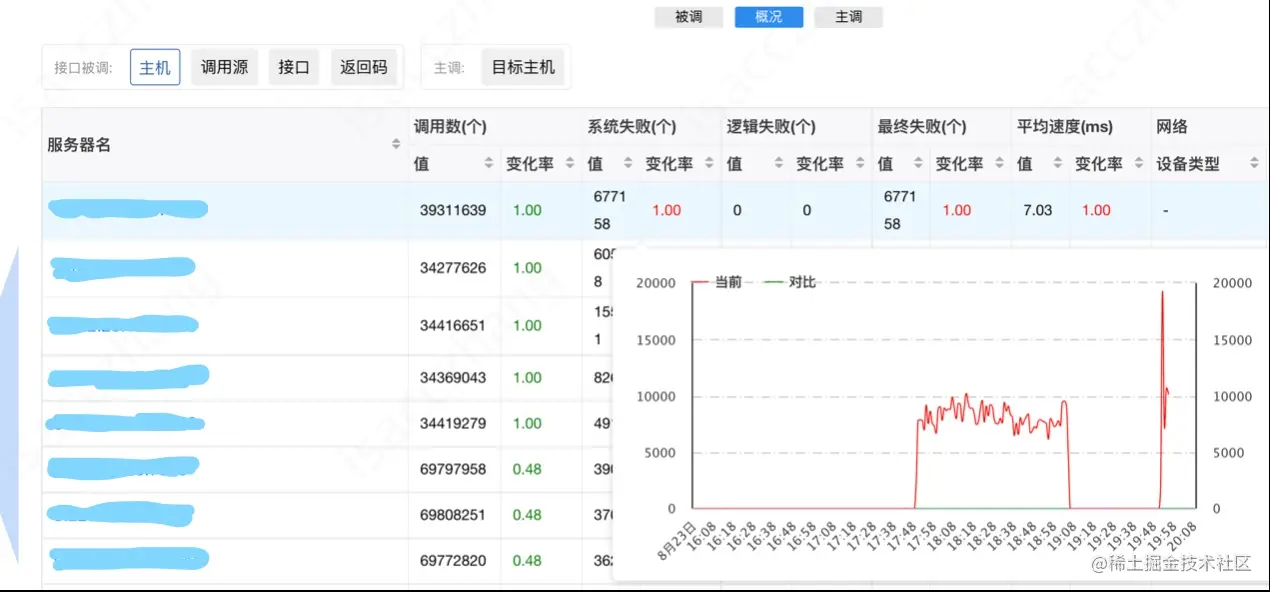
Task: Sort by 最终失败 值 column arrows
Action: click(919, 163)
